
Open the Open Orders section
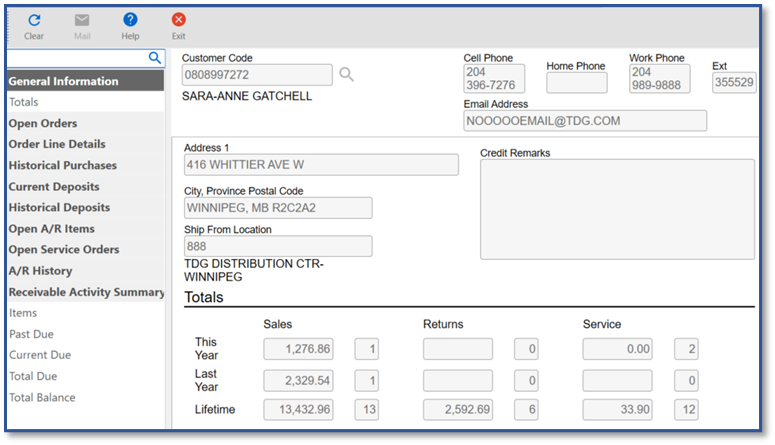pos(86,123)
